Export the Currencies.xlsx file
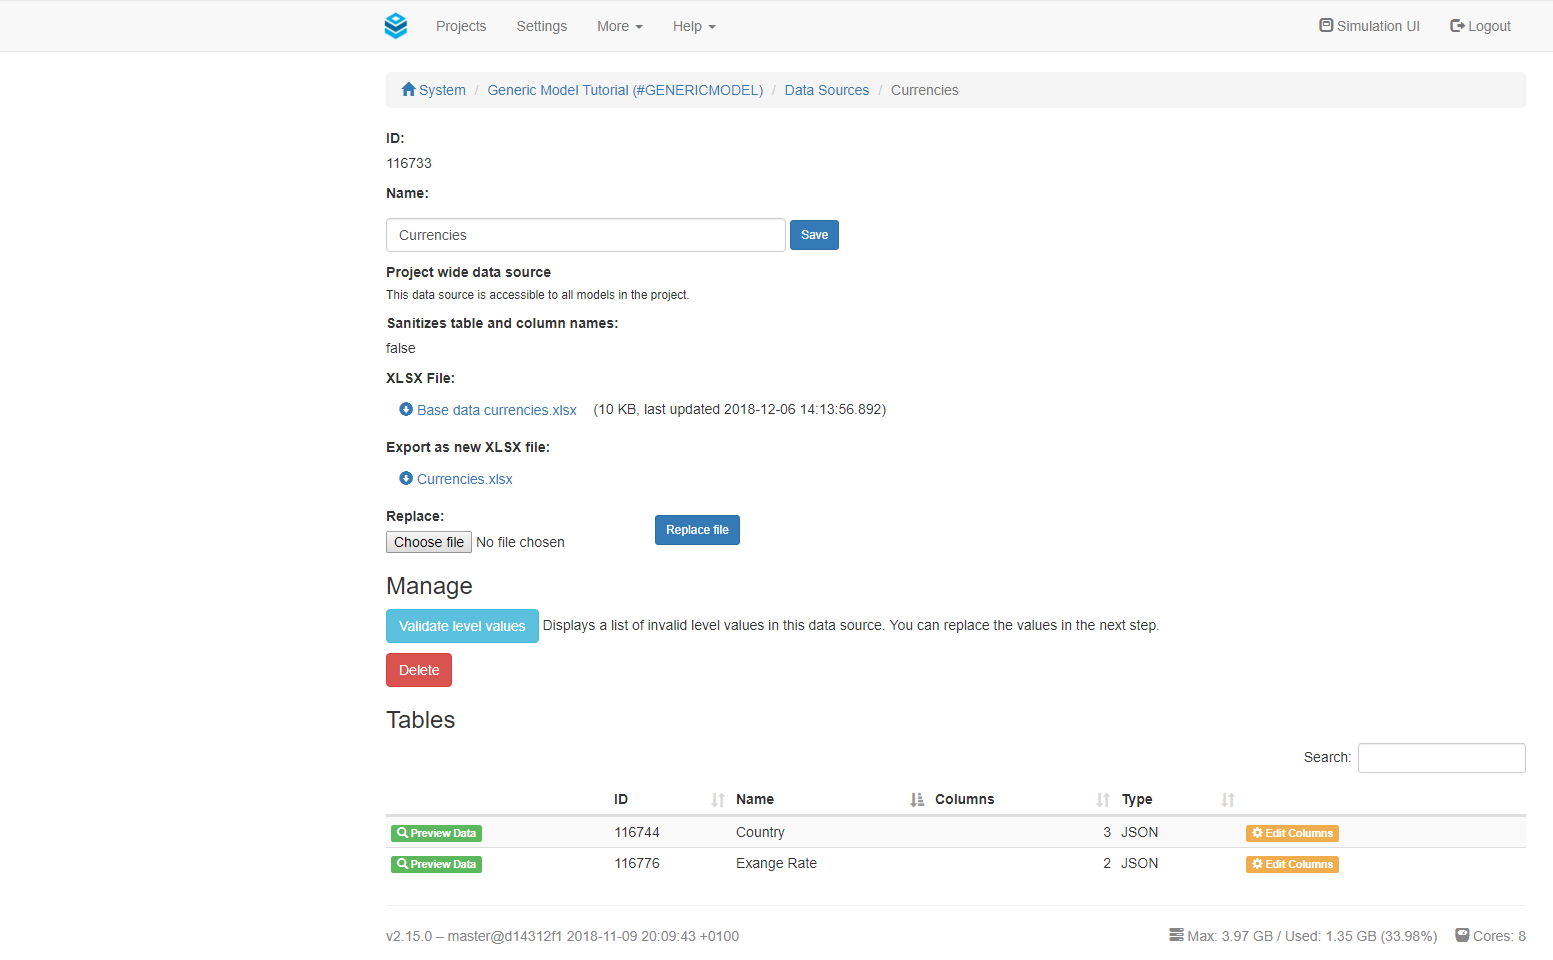This screenshot has height=960, width=1553. point(464,479)
